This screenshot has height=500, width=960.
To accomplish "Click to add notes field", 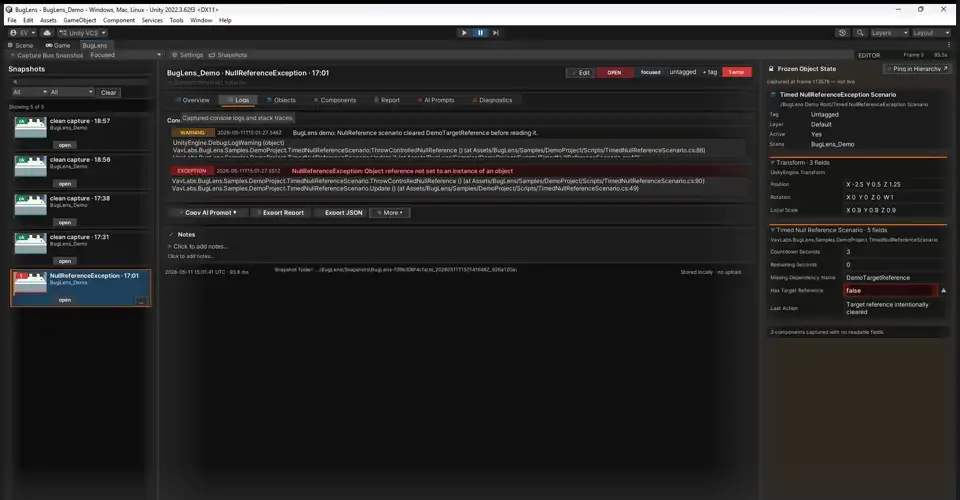I will [200, 247].
